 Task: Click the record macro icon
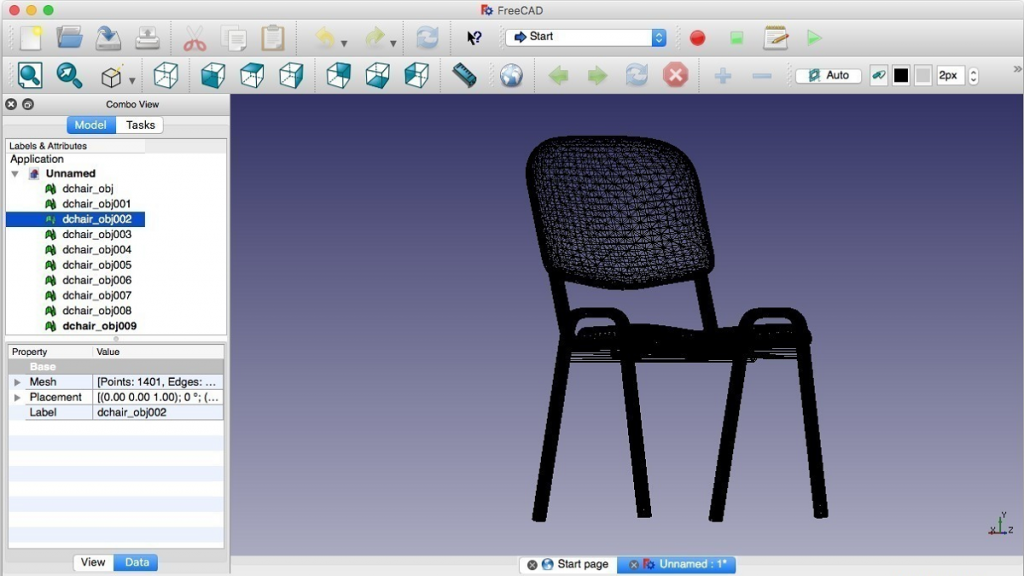click(x=697, y=37)
